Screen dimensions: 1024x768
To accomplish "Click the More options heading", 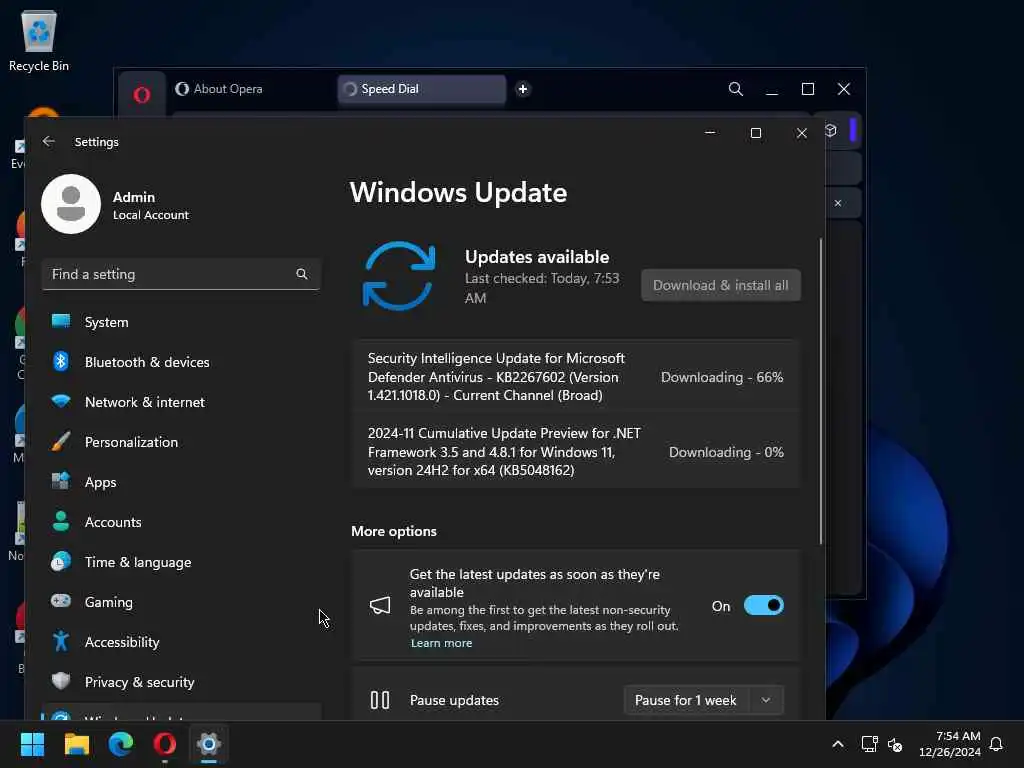I will point(394,531).
